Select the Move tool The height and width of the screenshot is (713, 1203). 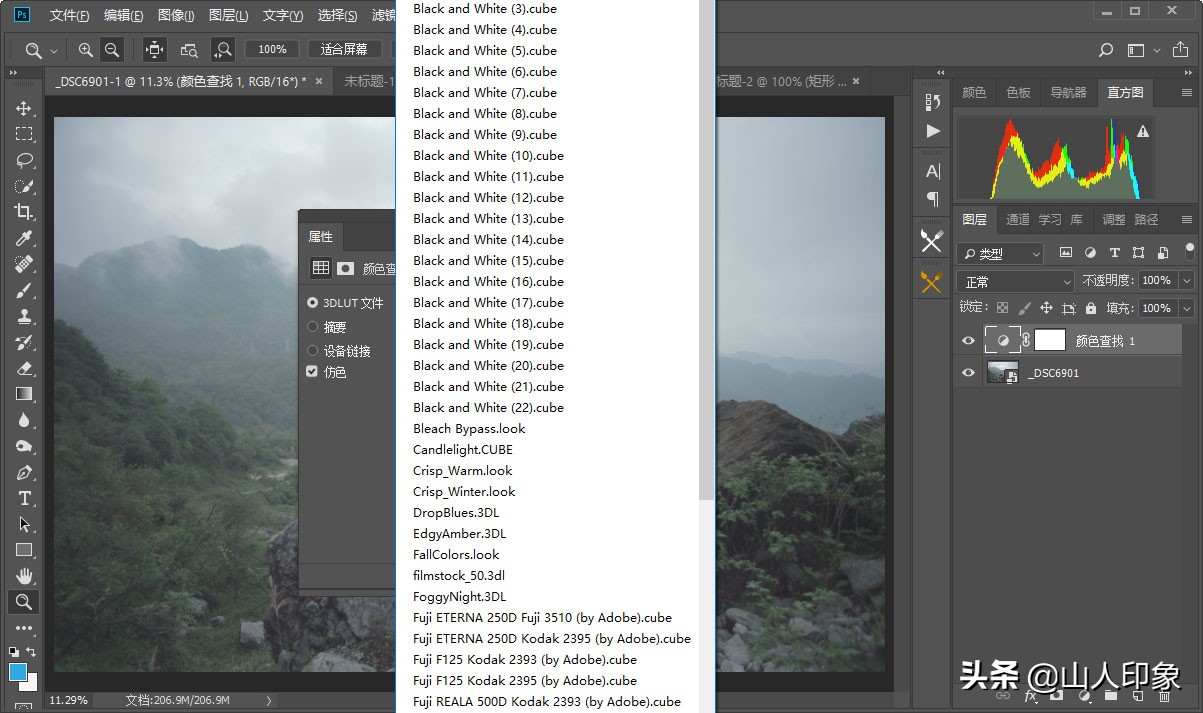(x=24, y=108)
